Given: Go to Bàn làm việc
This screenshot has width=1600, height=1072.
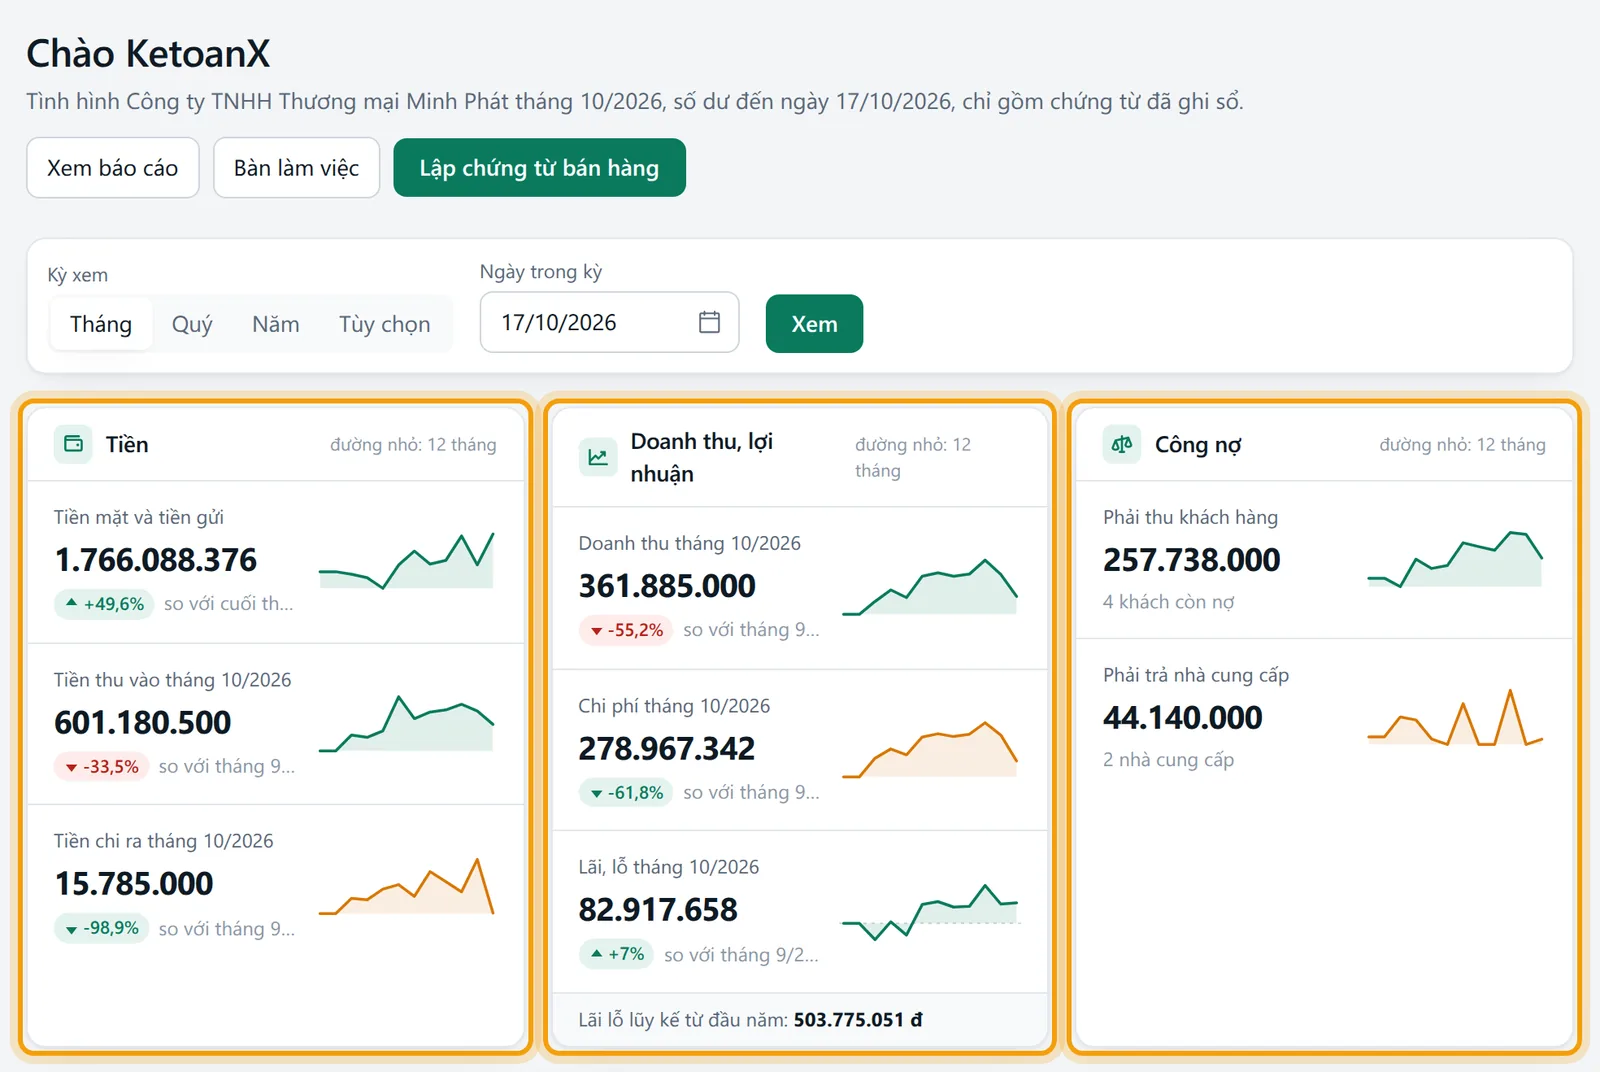Looking at the screenshot, I should pos(296,168).
